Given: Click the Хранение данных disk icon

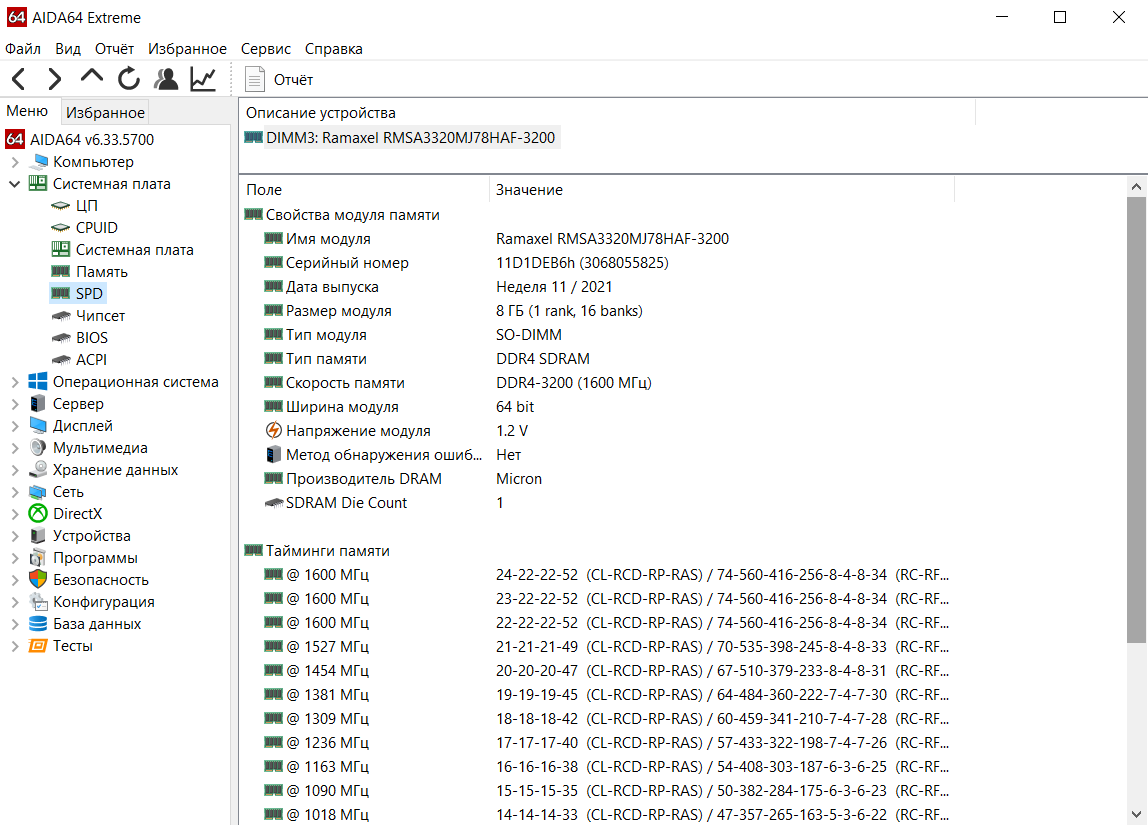Looking at the screenshot, I should point(38,469).
